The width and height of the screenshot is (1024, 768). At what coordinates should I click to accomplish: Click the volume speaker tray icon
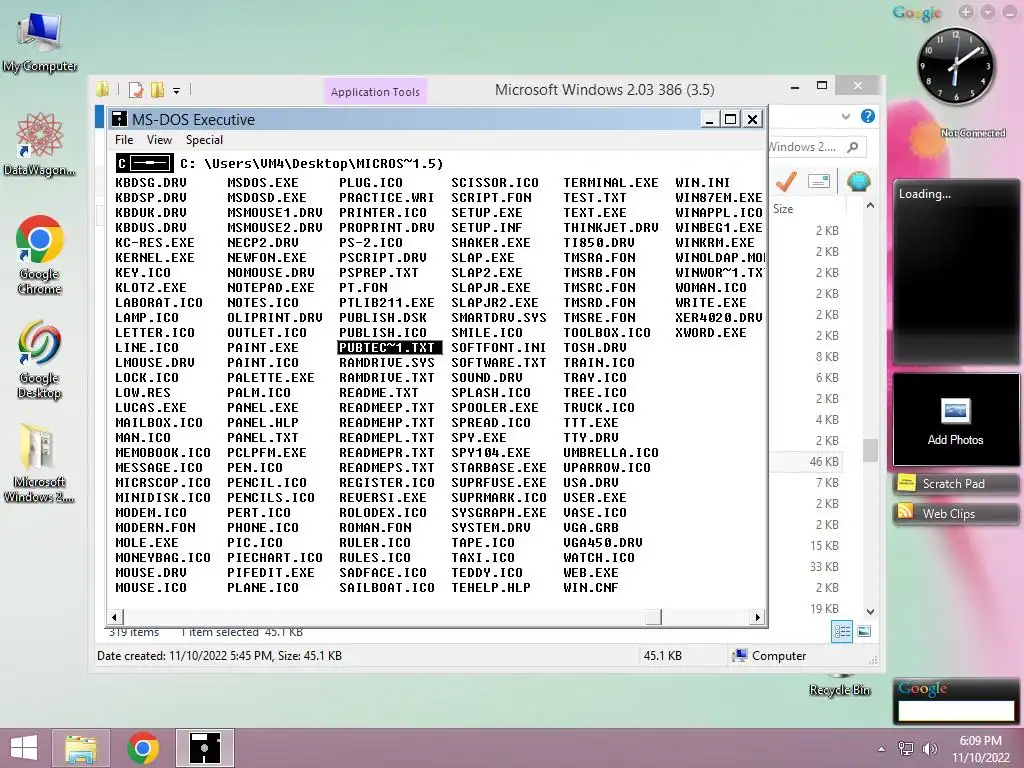pos(930,749)
